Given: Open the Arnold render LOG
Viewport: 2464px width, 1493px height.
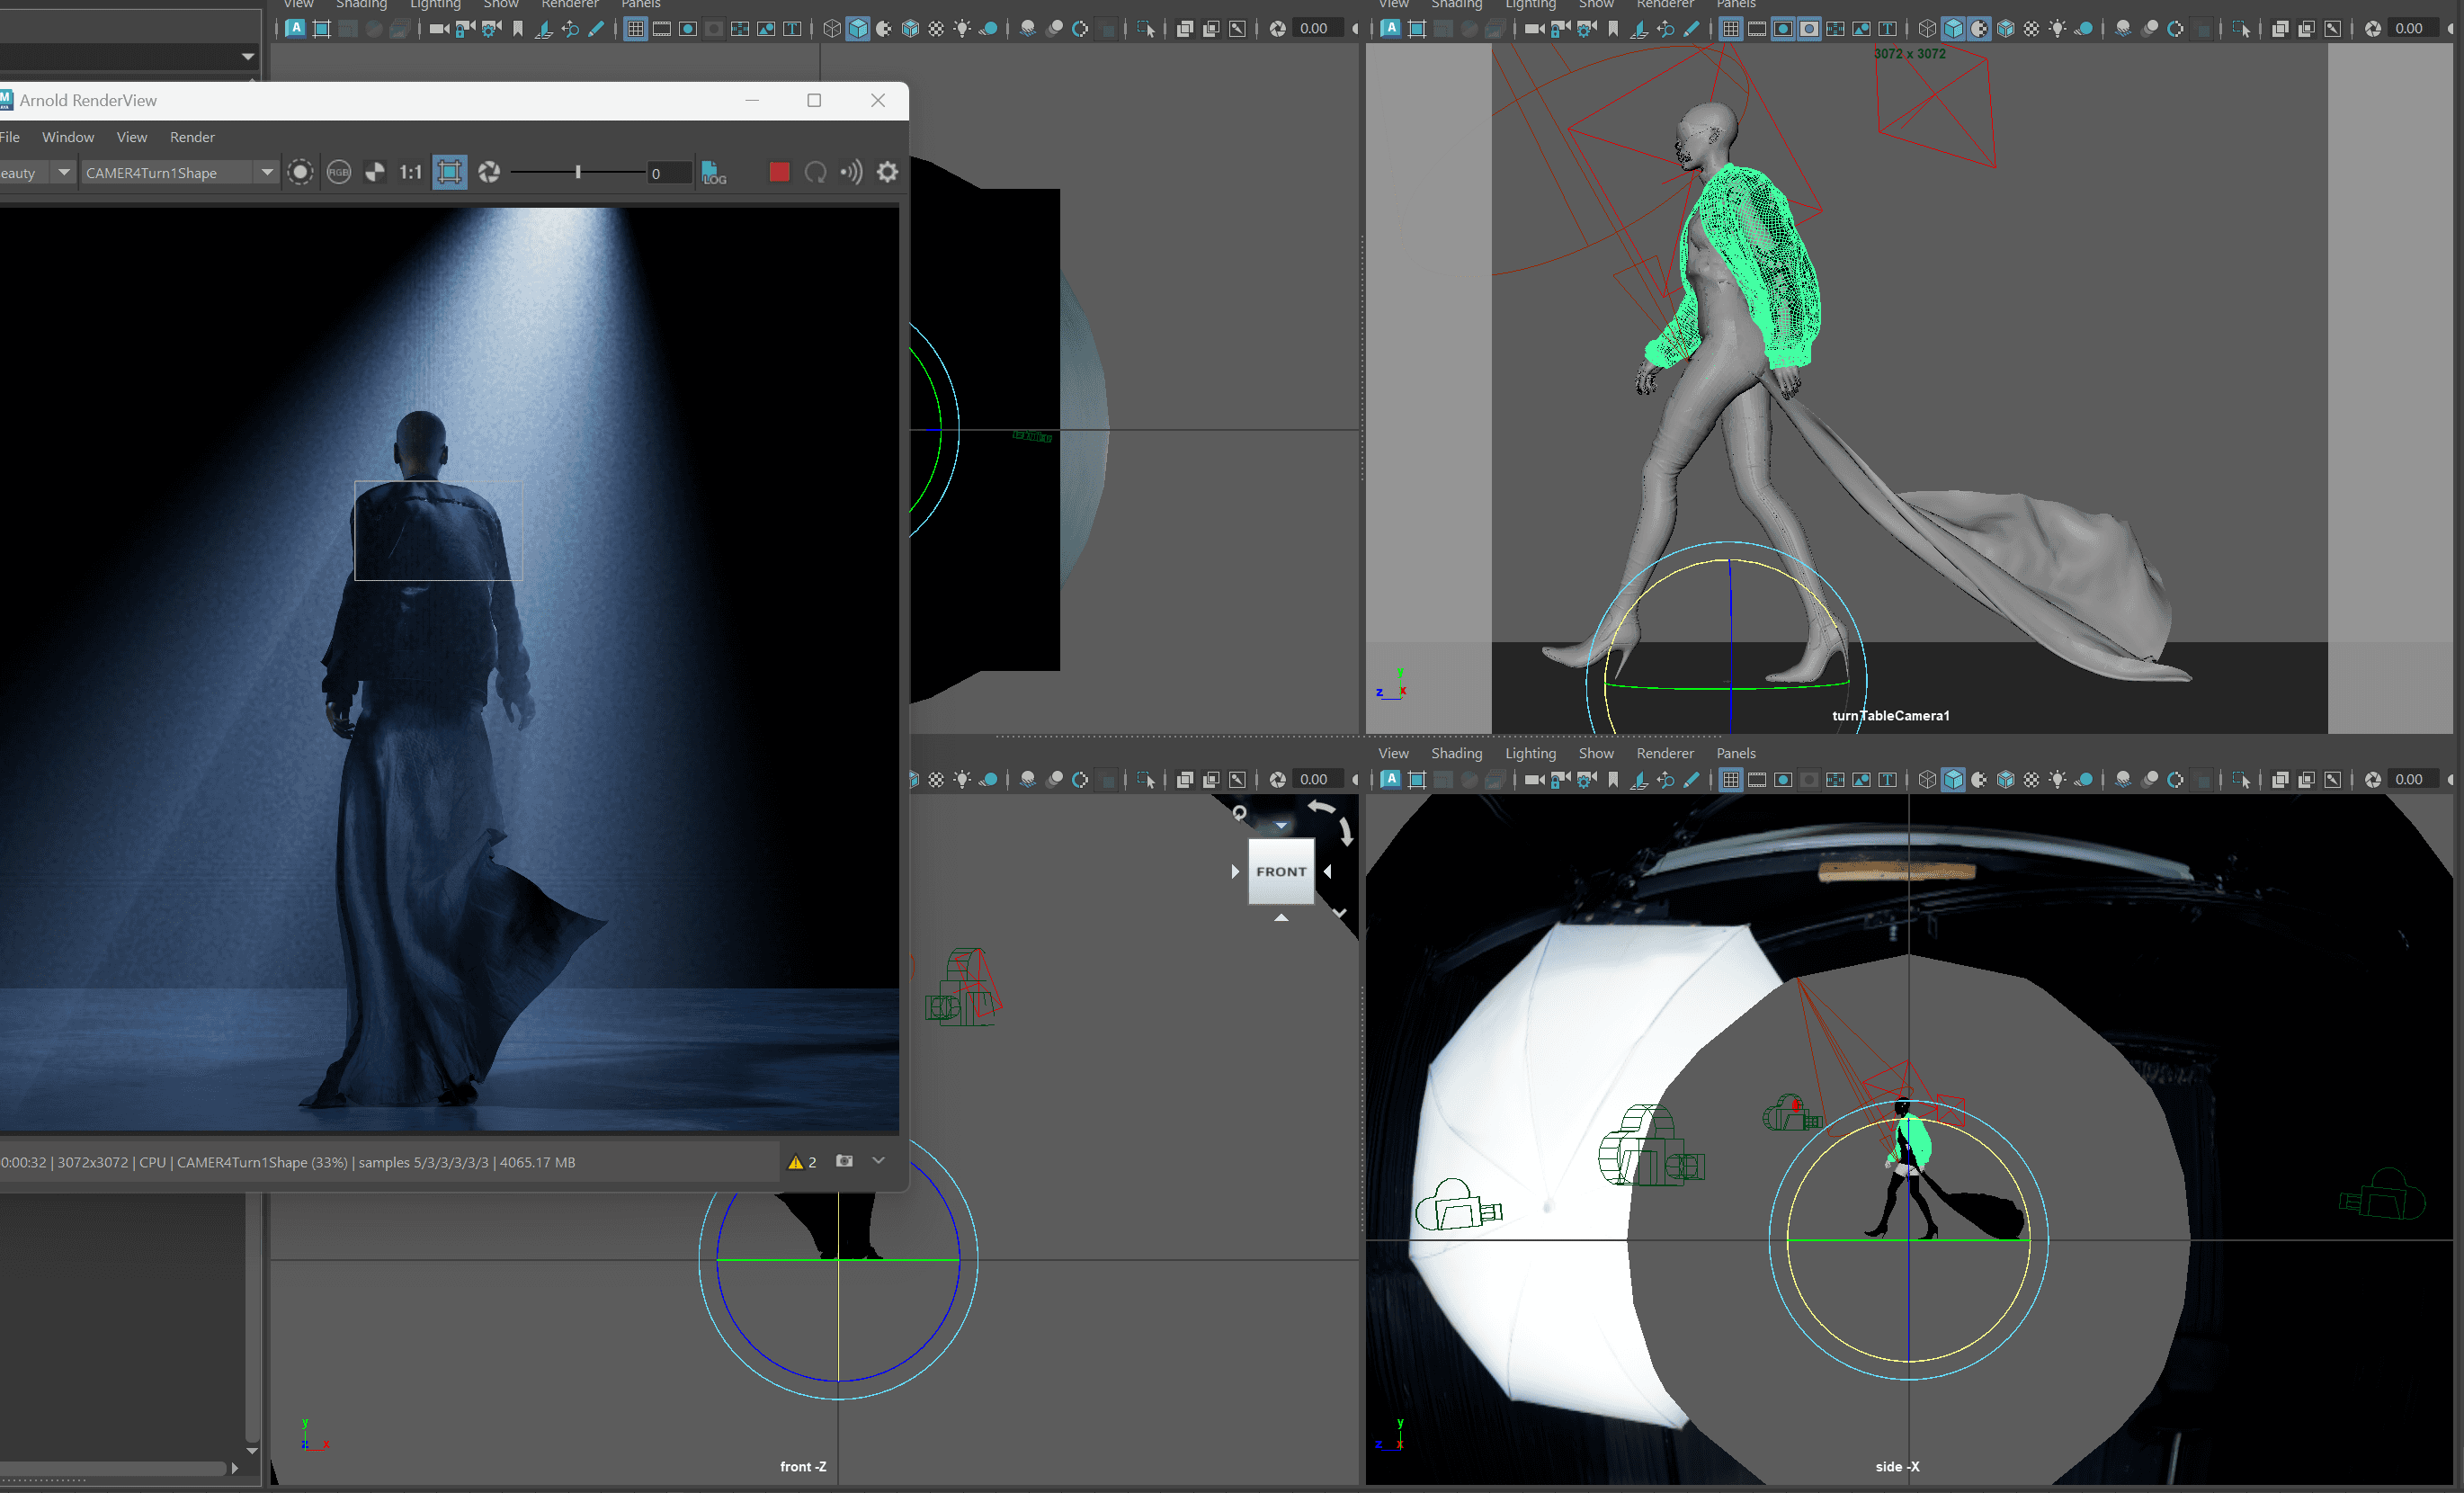Looking at the screenshot, I should click(713, 172).
